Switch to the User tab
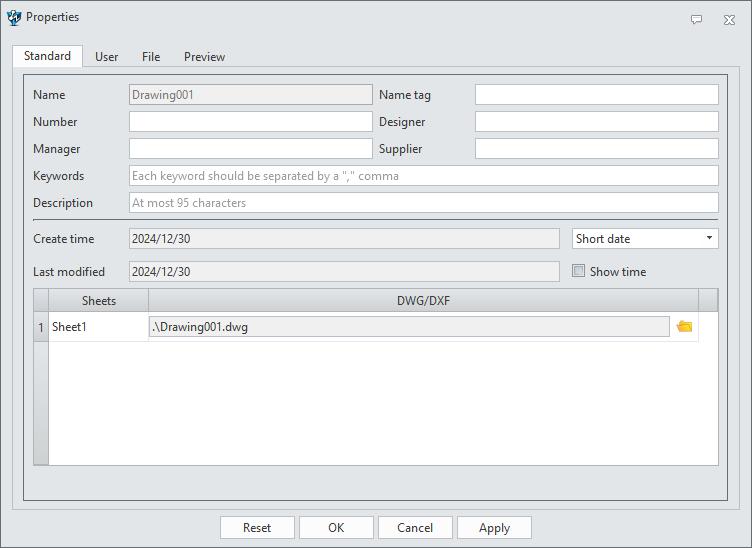 click(106, 57)
